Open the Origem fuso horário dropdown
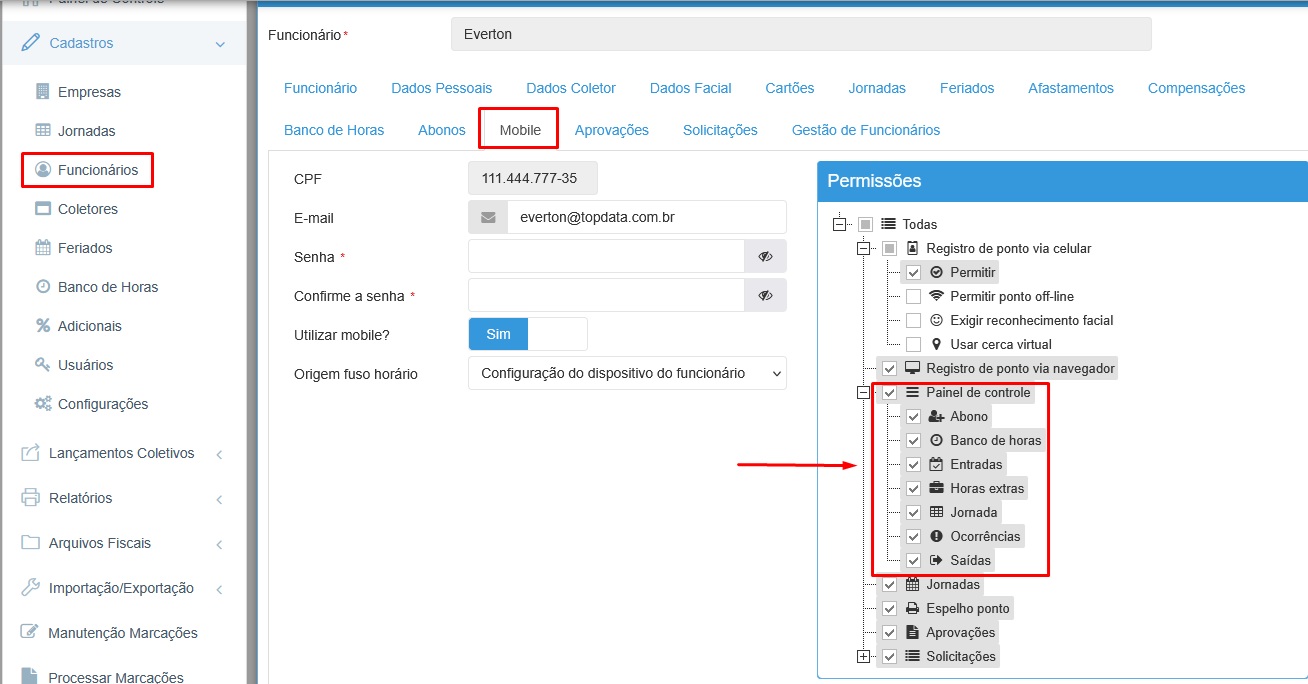This screenshot has height=684, width=1308. point(627,373)
